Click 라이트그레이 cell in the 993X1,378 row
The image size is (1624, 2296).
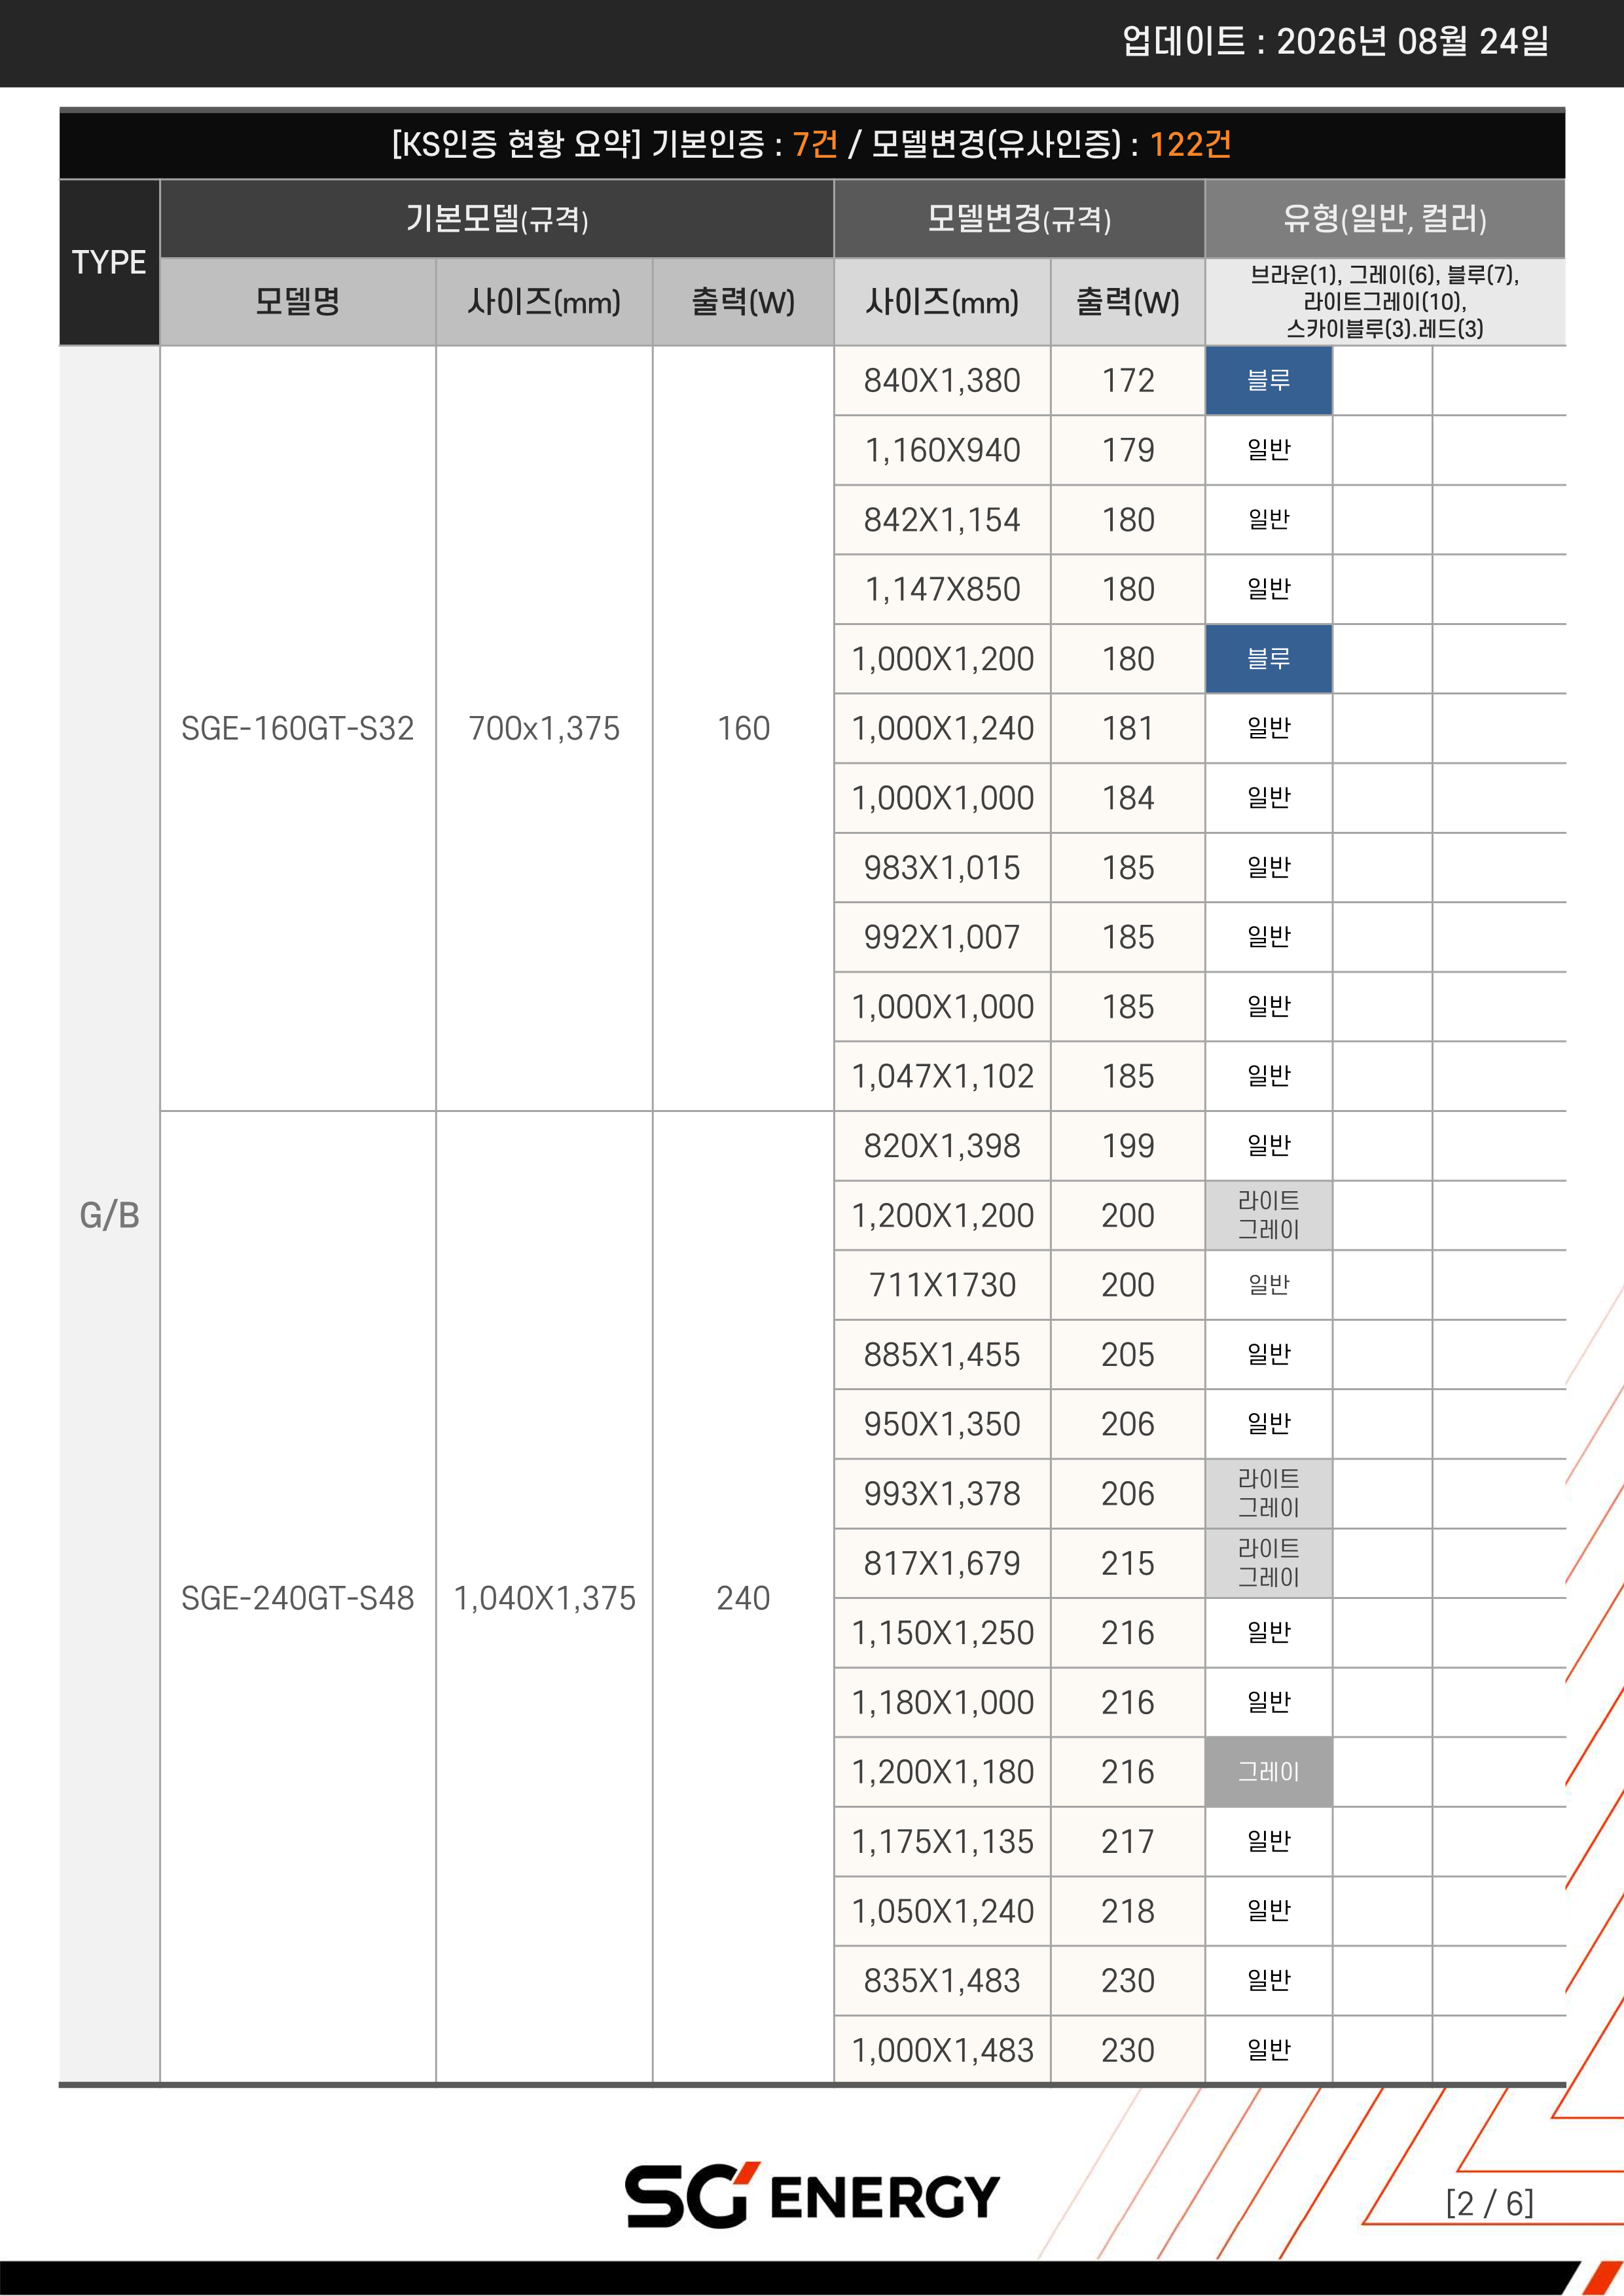[1269, 1493]
